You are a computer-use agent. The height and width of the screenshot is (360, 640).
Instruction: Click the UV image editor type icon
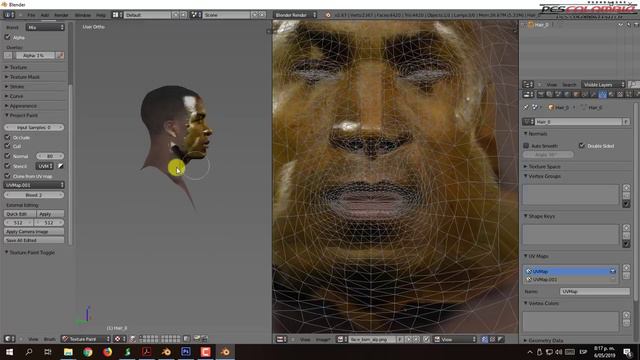coord(281,339)
